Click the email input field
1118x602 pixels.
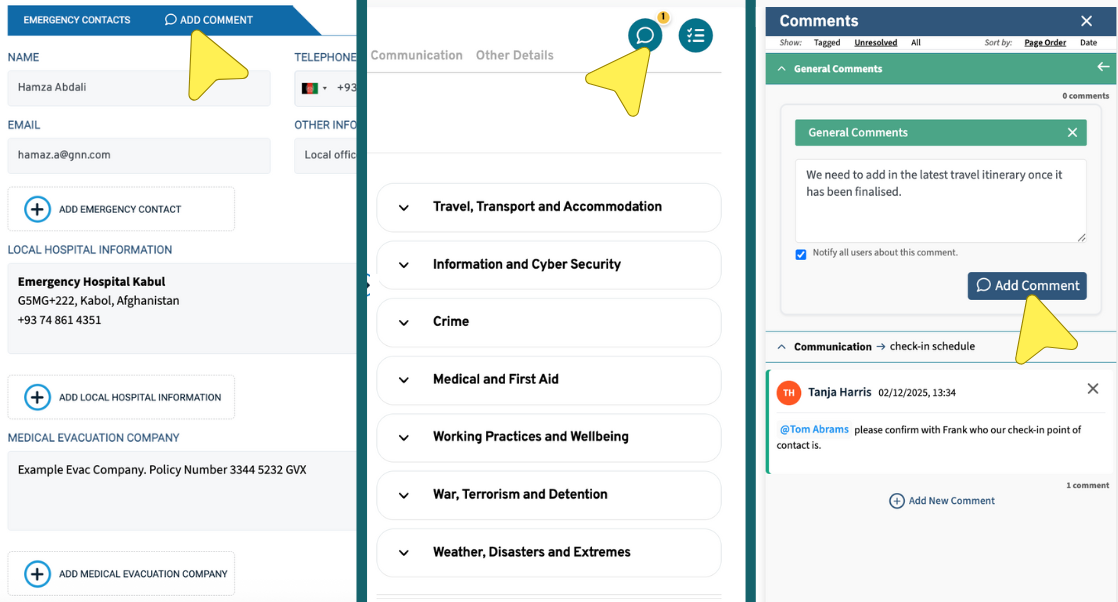pyautogui.click(x=138, y=155)
